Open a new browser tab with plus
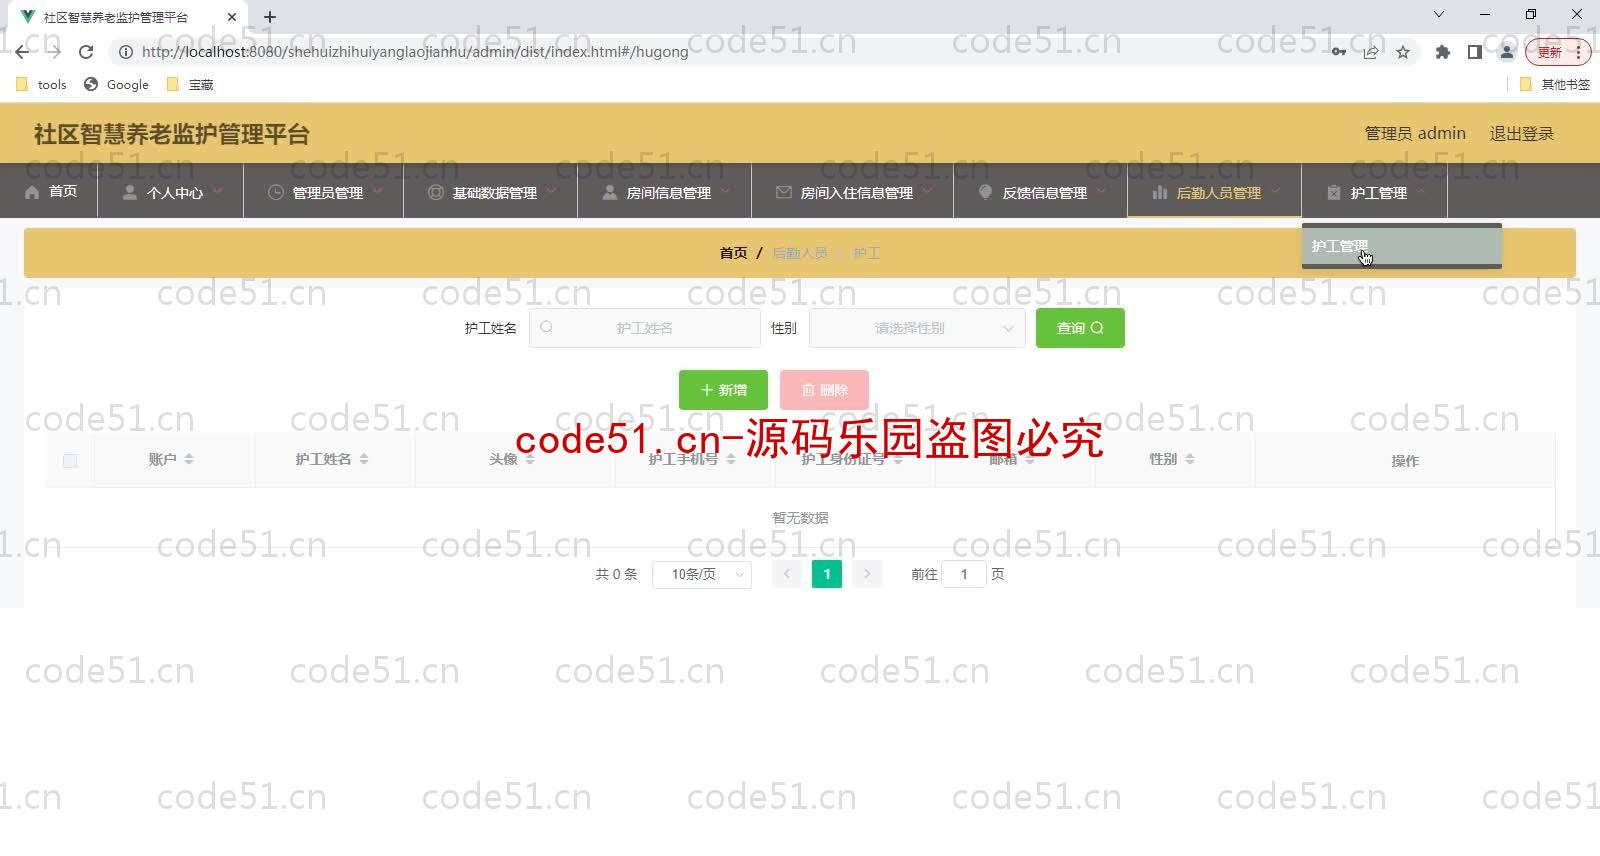The height and width of the screenshot is (856, 1600). [270, 17]
